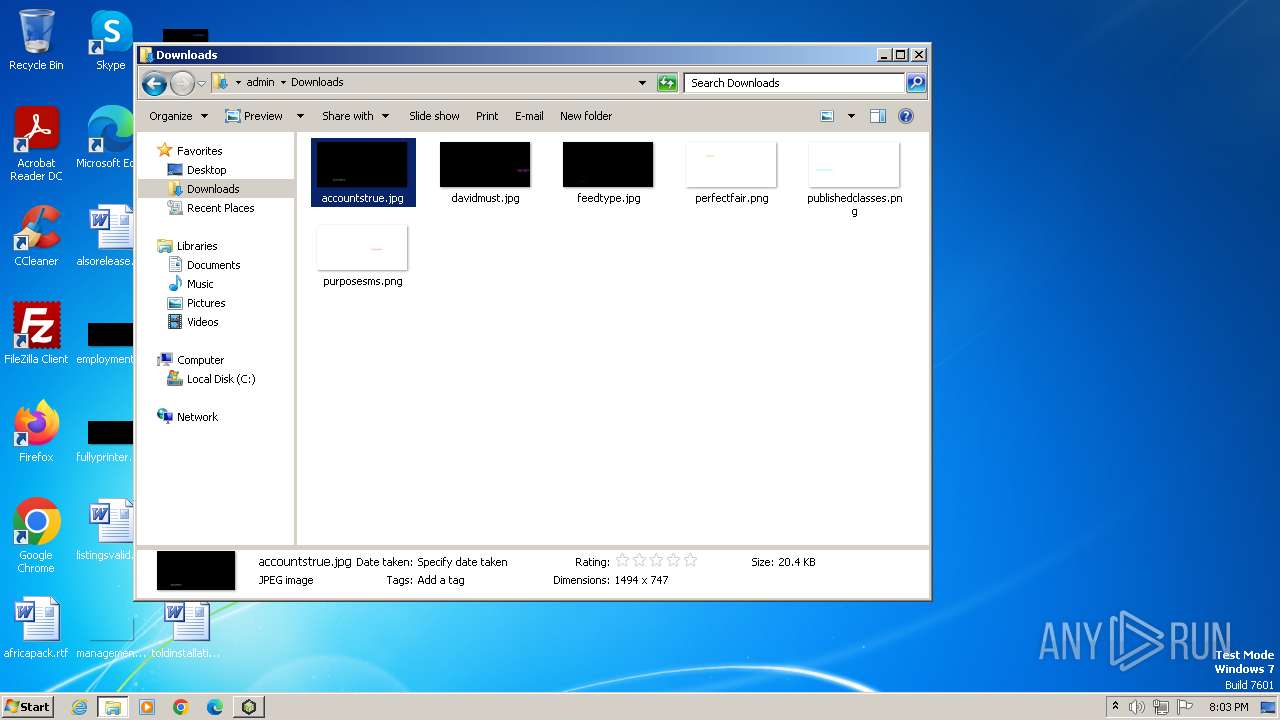Select the publishedclasses.png file
Viewport: 1280px width, 720px height.
[x=854, y=179]
